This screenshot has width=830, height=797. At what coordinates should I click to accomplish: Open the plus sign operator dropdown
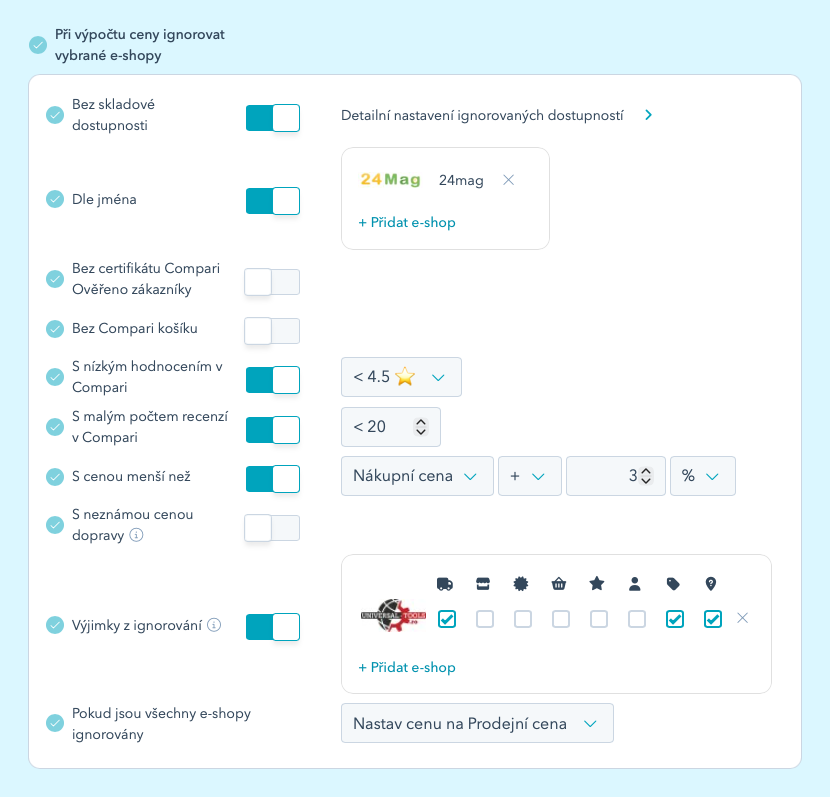(x=529, y=476)
